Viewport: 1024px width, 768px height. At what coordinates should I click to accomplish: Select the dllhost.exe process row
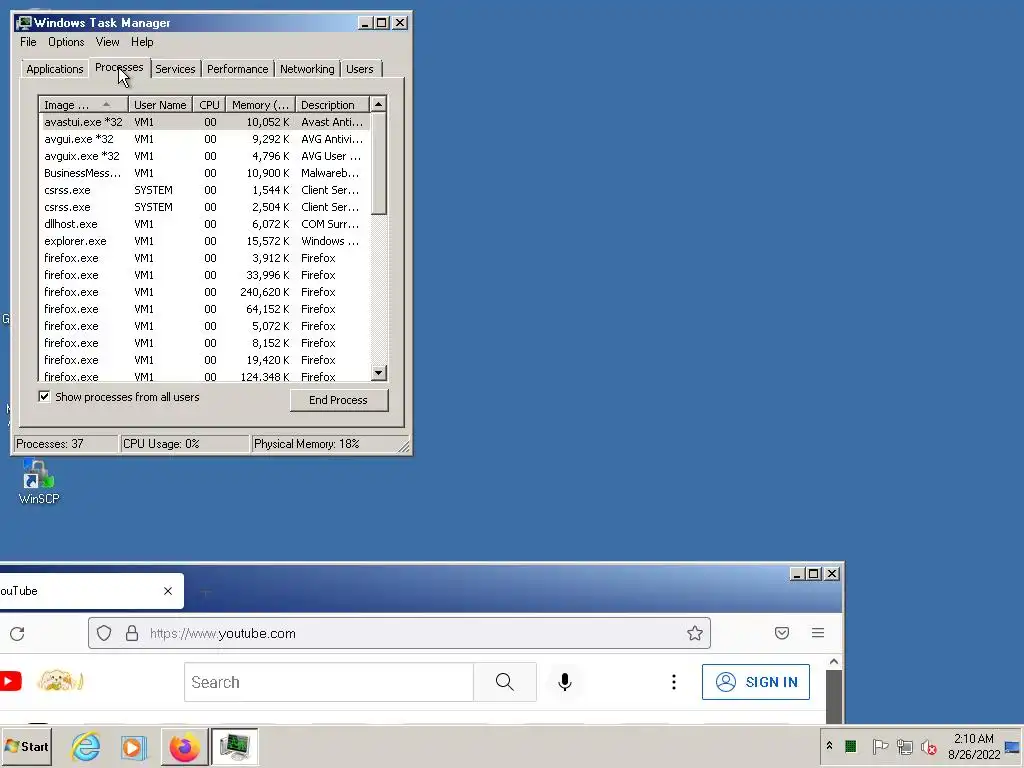click(x=204, y=224)
